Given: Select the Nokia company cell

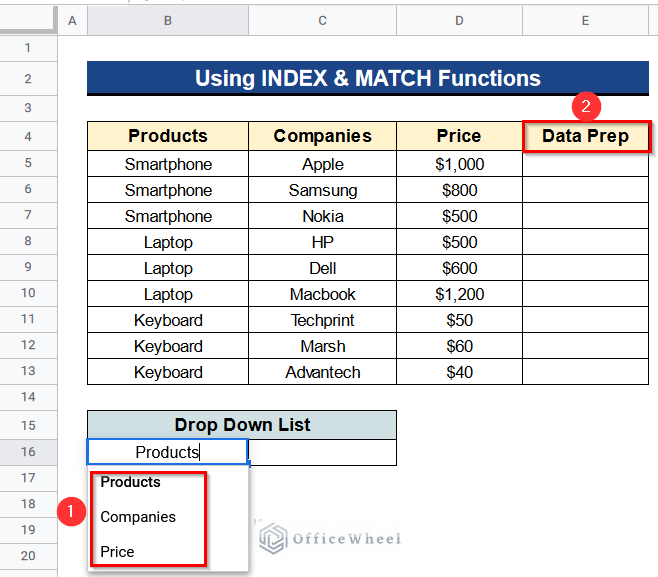Looking at the screenshot, I should point(322,216).
